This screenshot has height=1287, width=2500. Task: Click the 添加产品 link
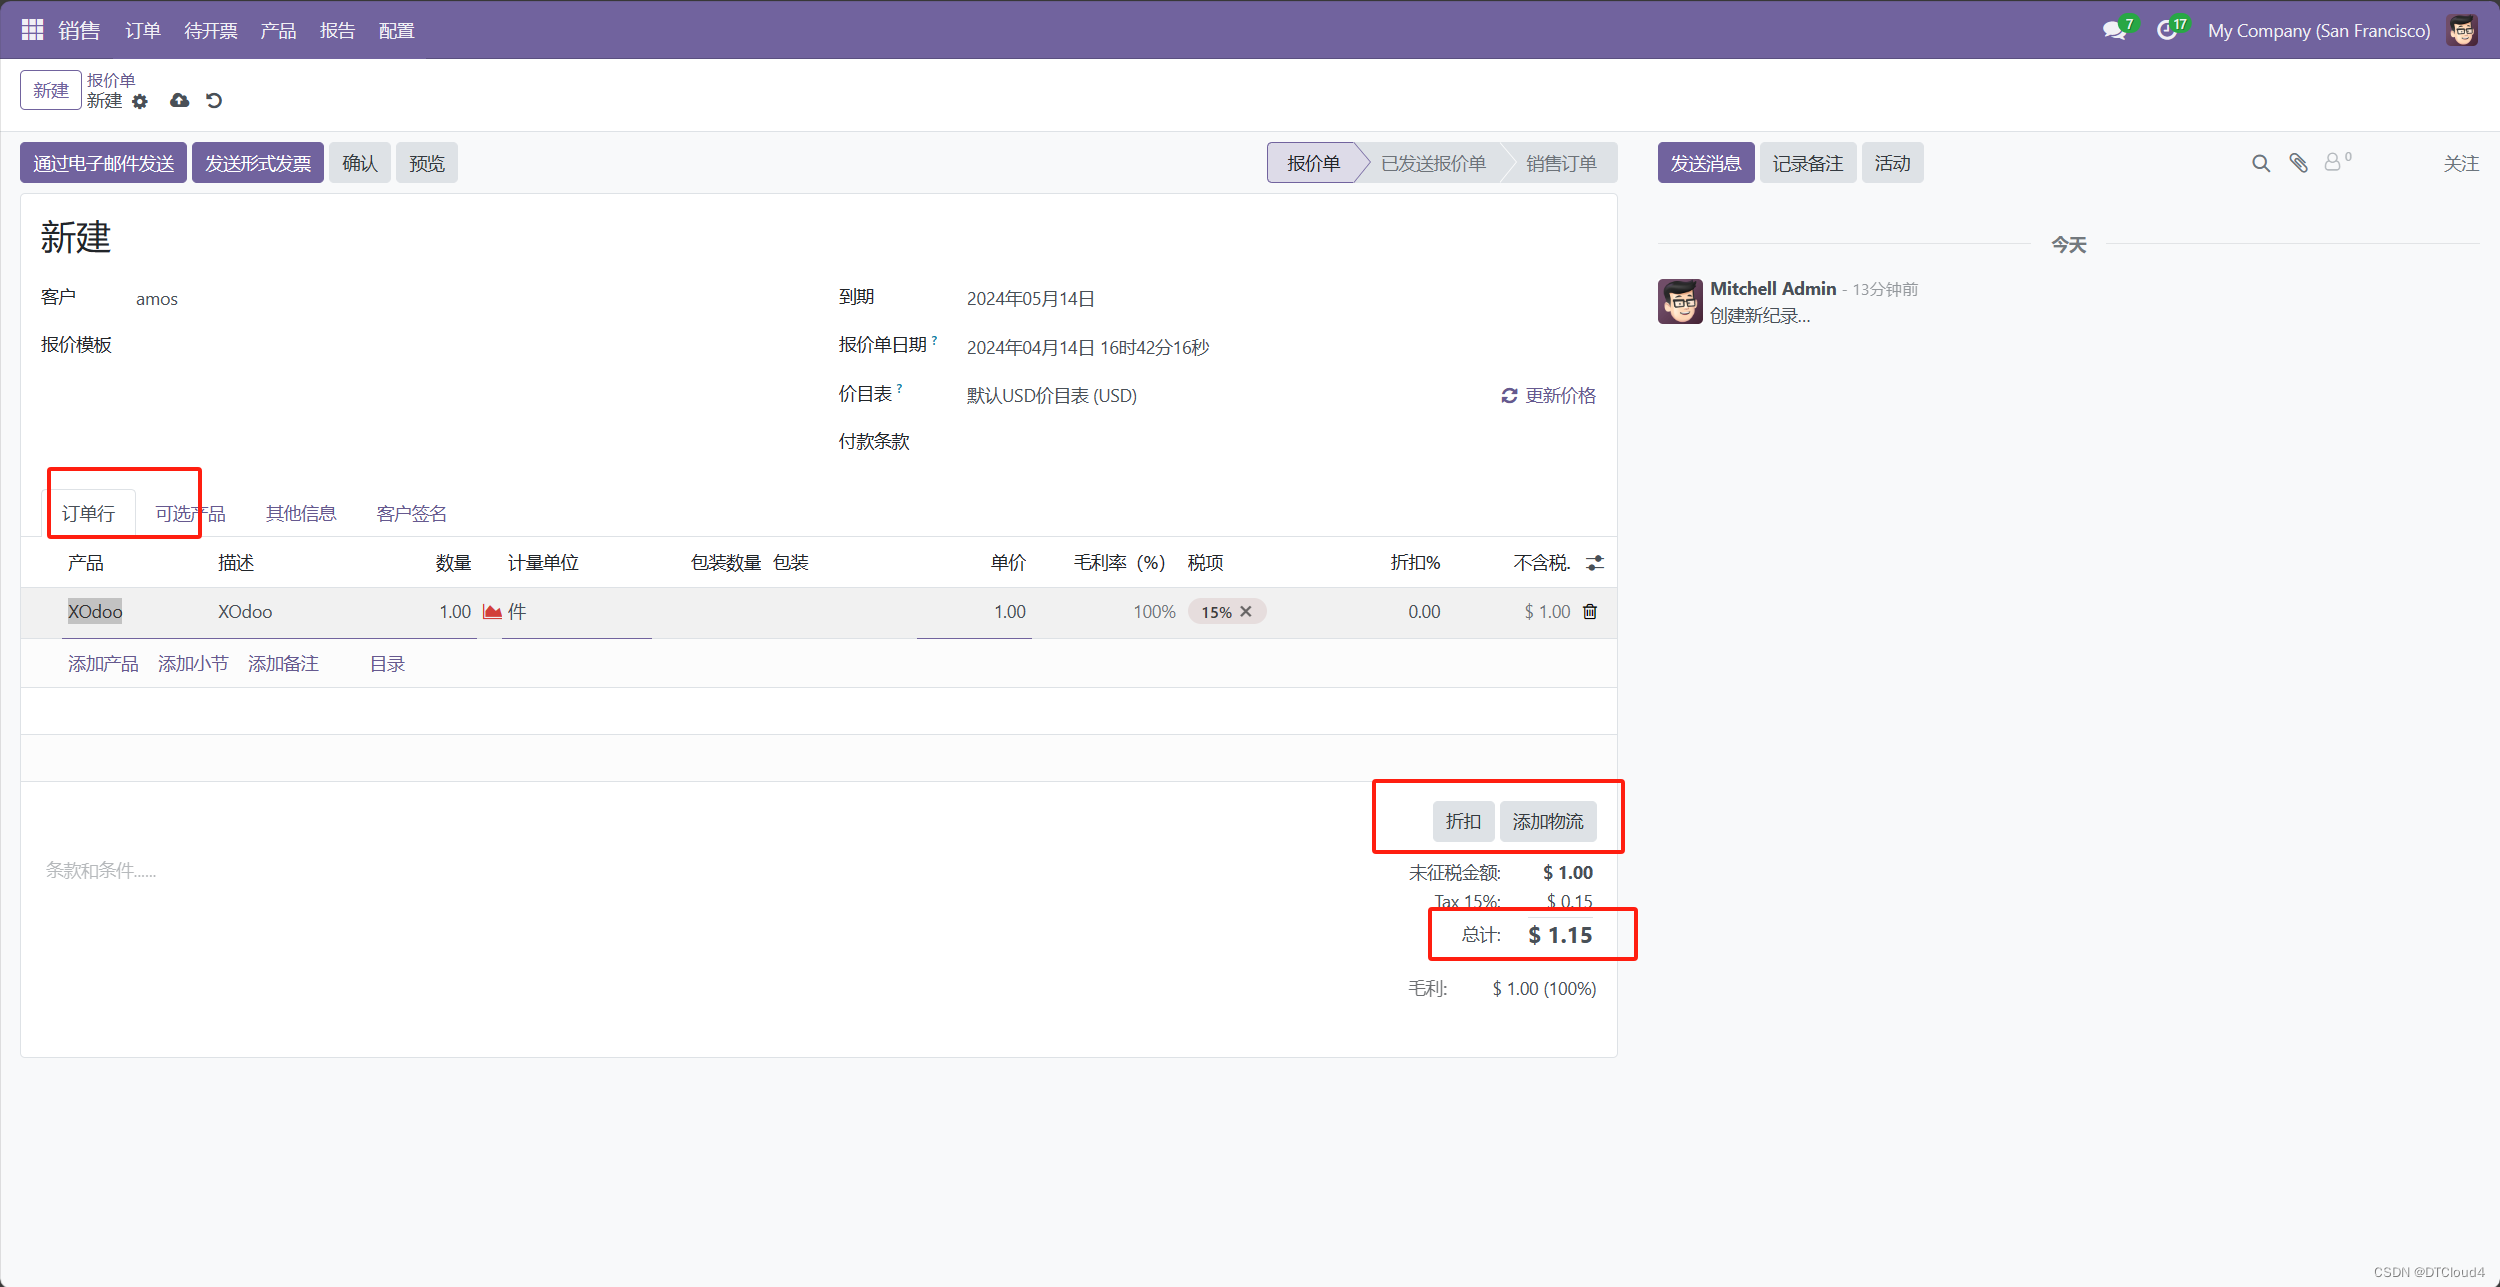point(103,664)
